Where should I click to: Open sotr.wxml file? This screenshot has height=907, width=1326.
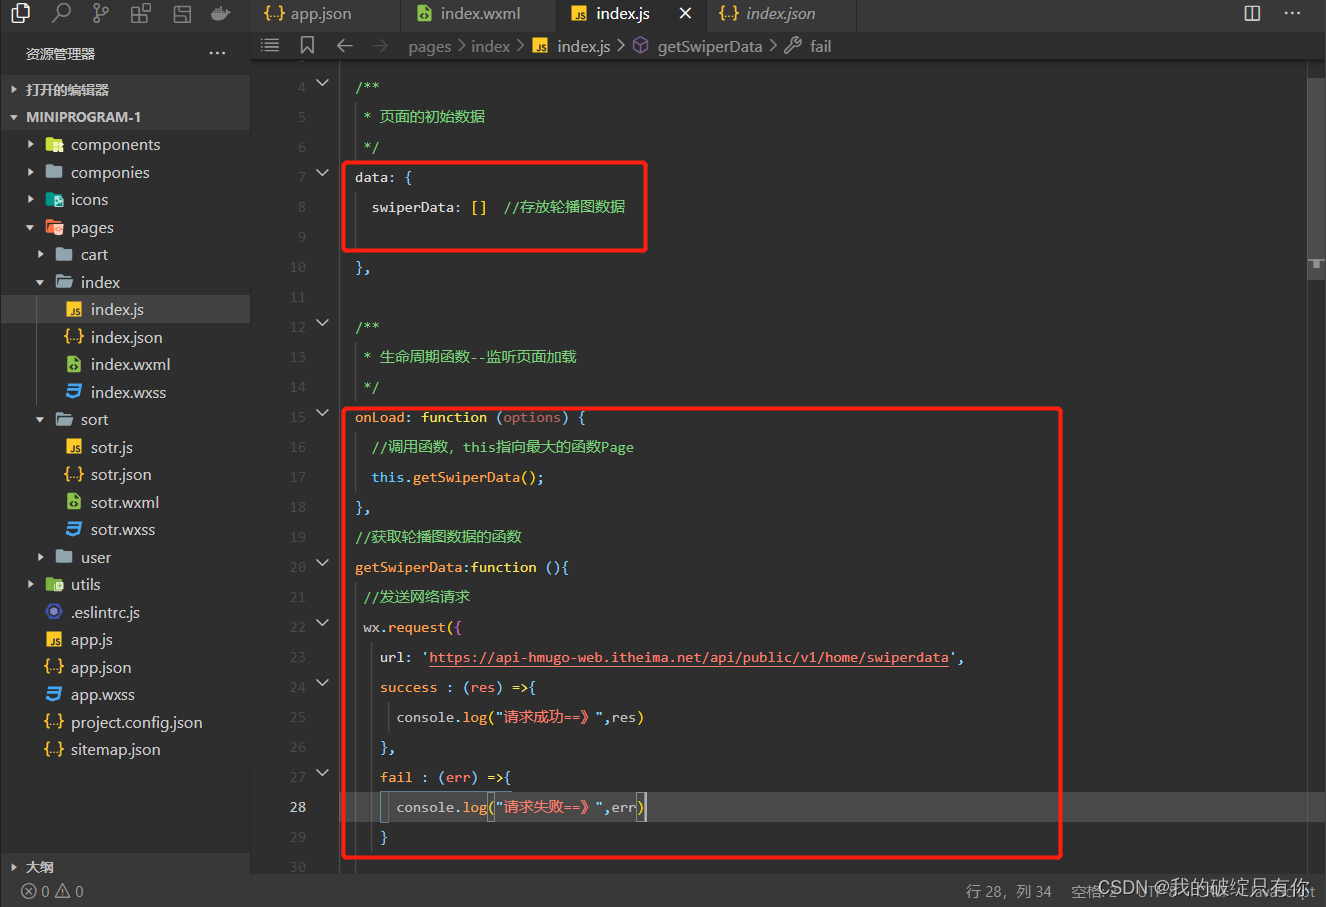(x=125, y=502)
